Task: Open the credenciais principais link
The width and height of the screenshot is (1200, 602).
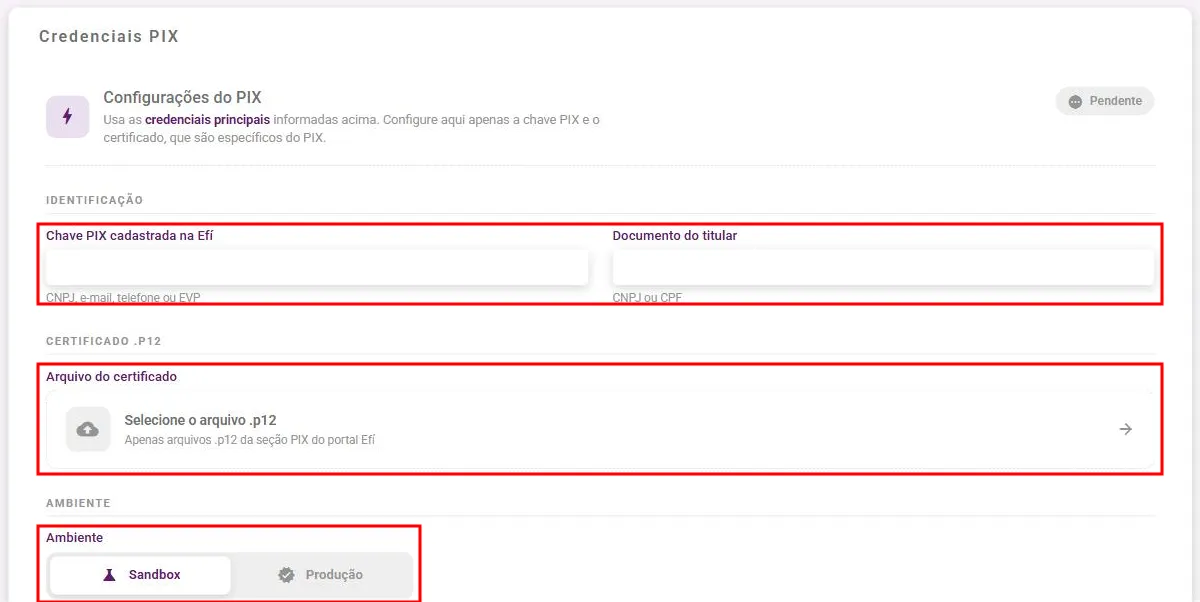Action: click(x=208, y=120)
